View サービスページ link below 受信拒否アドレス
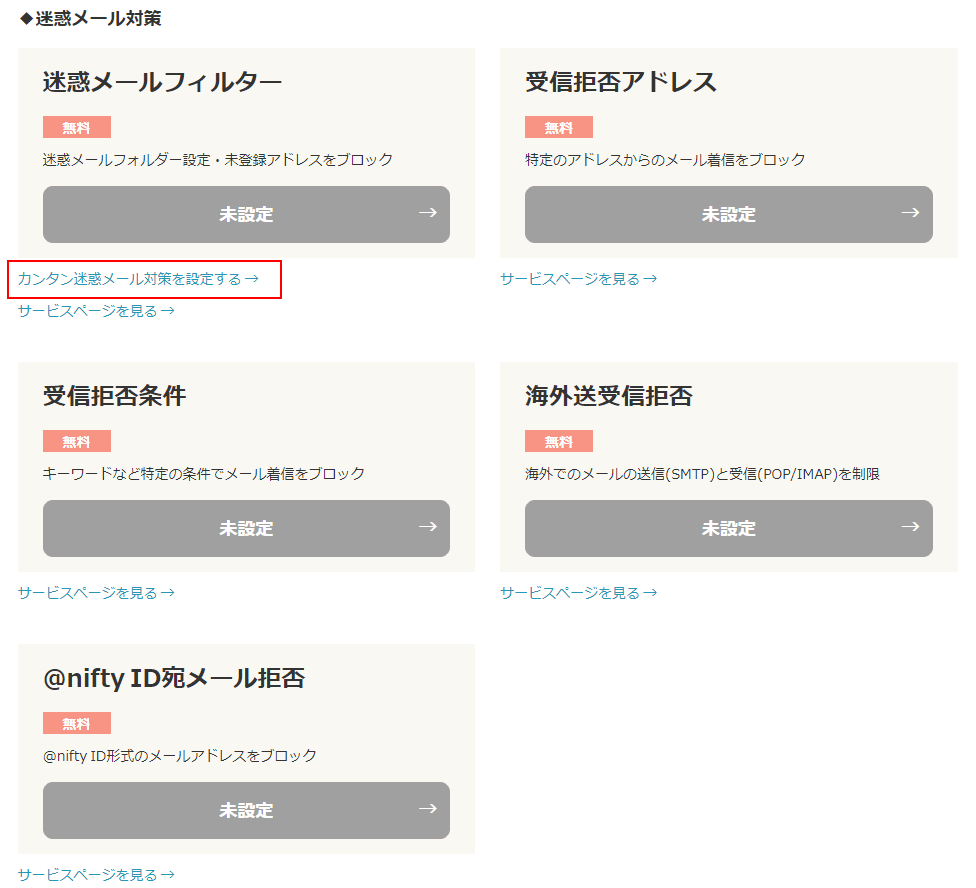This screenshot has height=888, width=976. 579,279
